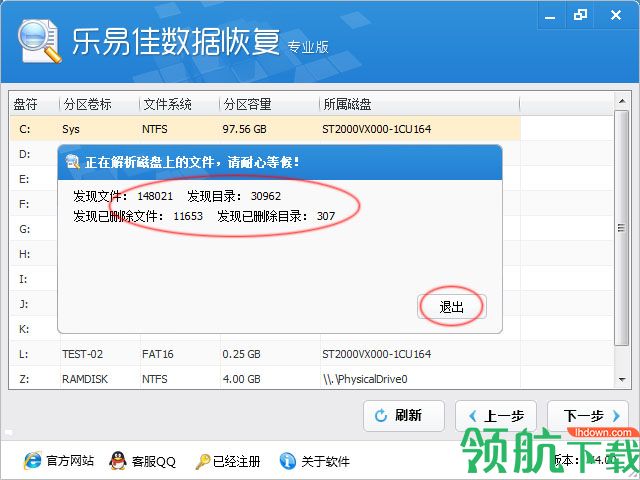
Task: Click the scrollbar up arrow in the partition list
Action: click(x=622, y=101)
